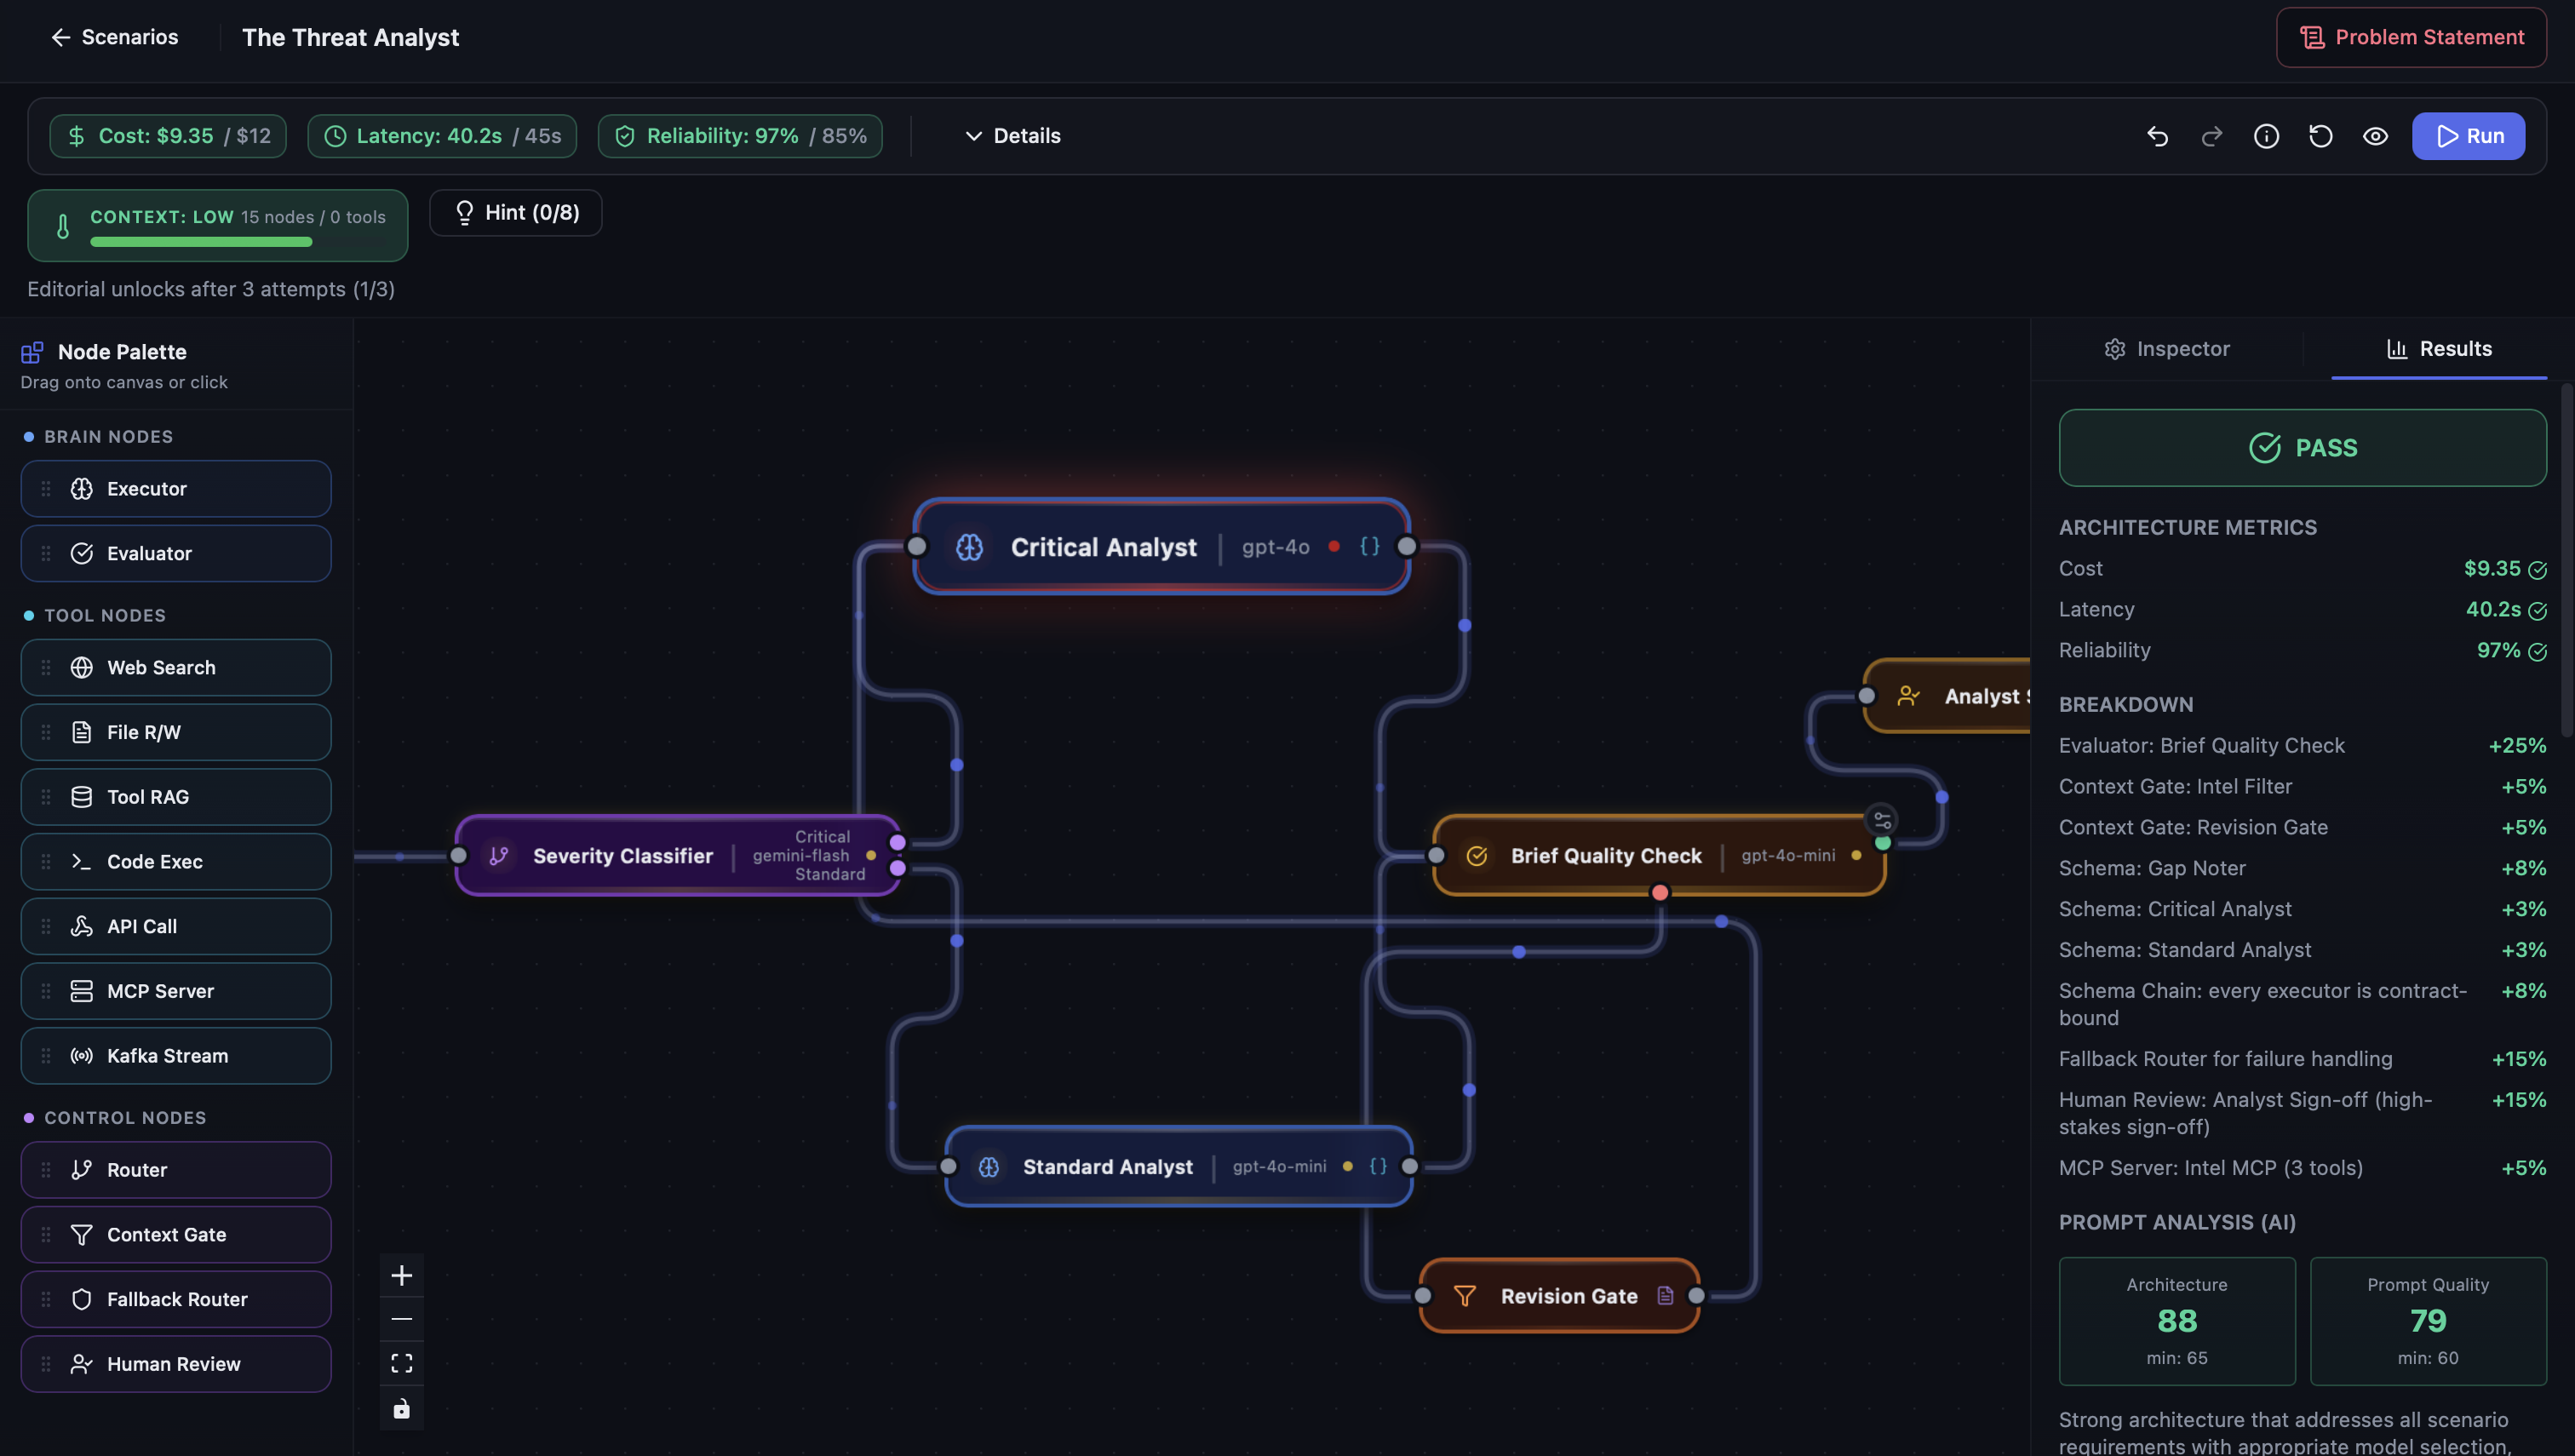Viewport: 2575px width, 1456px height.
Task: Click the reset circular arrow icon
Action: pyautogui.click(x=2320, y=136)
